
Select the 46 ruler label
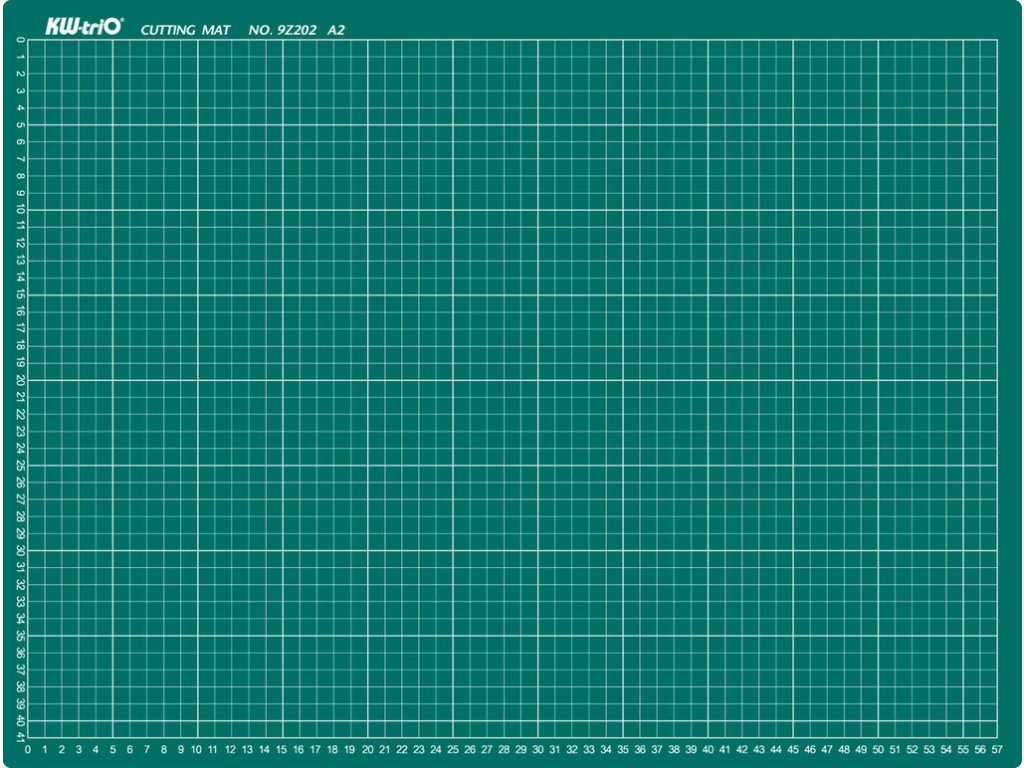coord(810,750)
